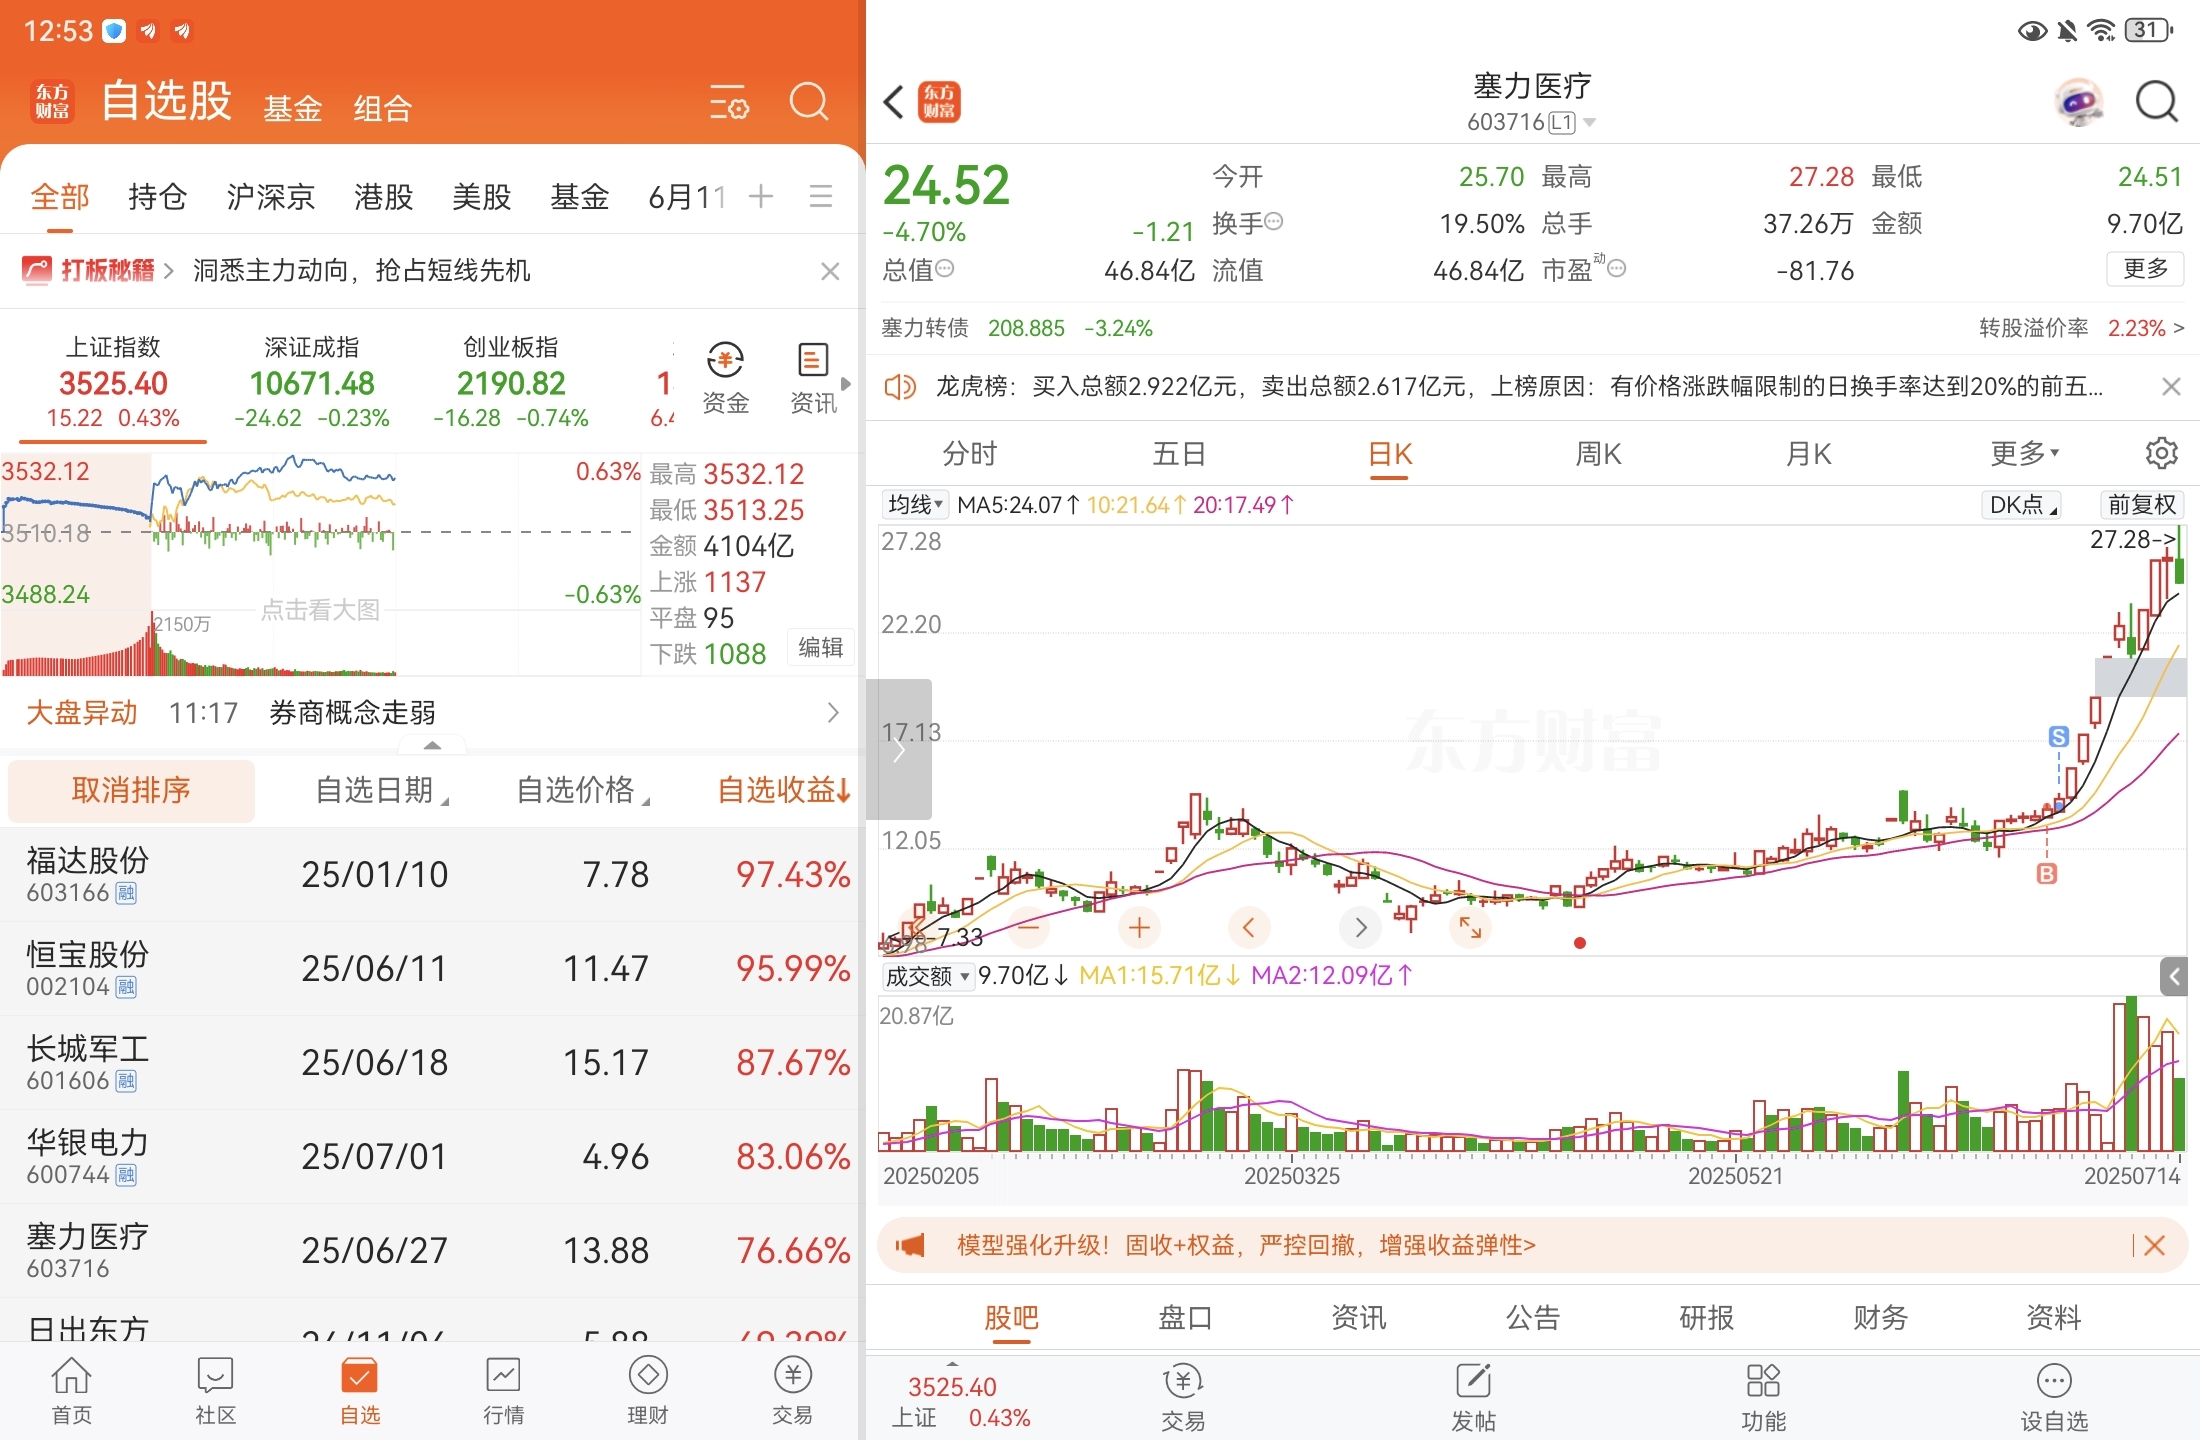Zoom out chart with minus button
The height and width of the screenshot is (1440, 2200).
coord(1028,928)
